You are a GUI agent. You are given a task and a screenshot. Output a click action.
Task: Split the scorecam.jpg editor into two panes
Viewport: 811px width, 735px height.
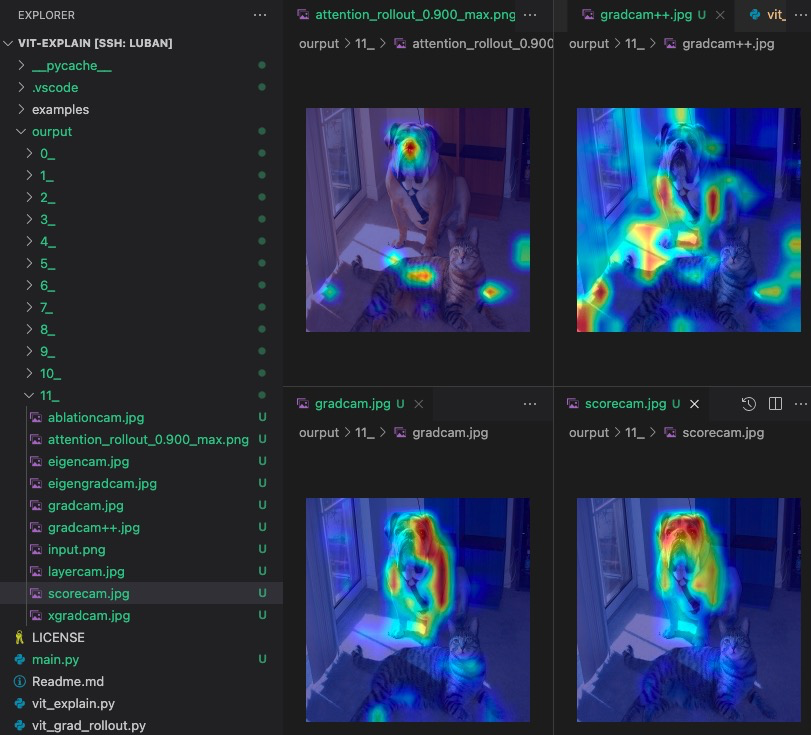click(x=775, y=403)
